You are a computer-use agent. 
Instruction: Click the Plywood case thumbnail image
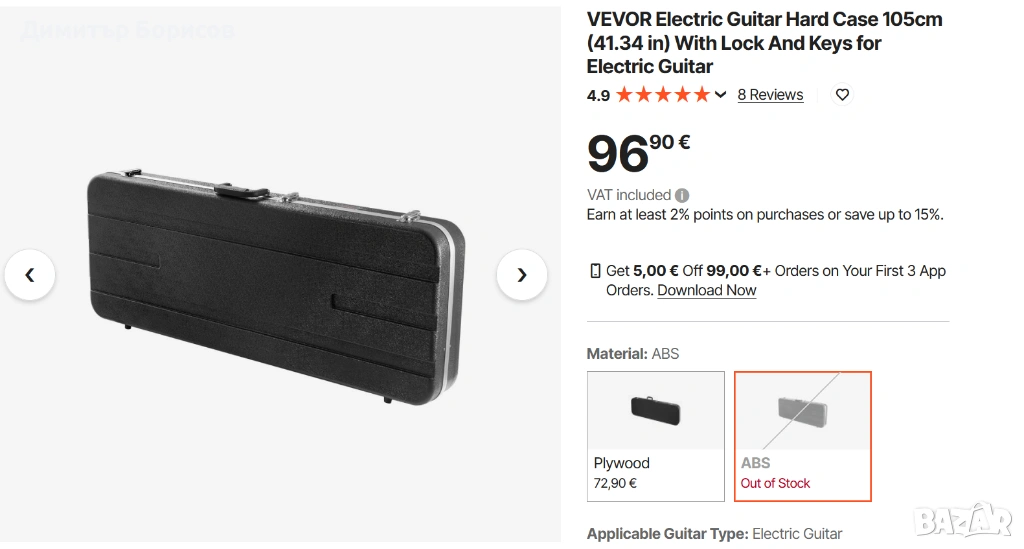(x=656, y=411)
